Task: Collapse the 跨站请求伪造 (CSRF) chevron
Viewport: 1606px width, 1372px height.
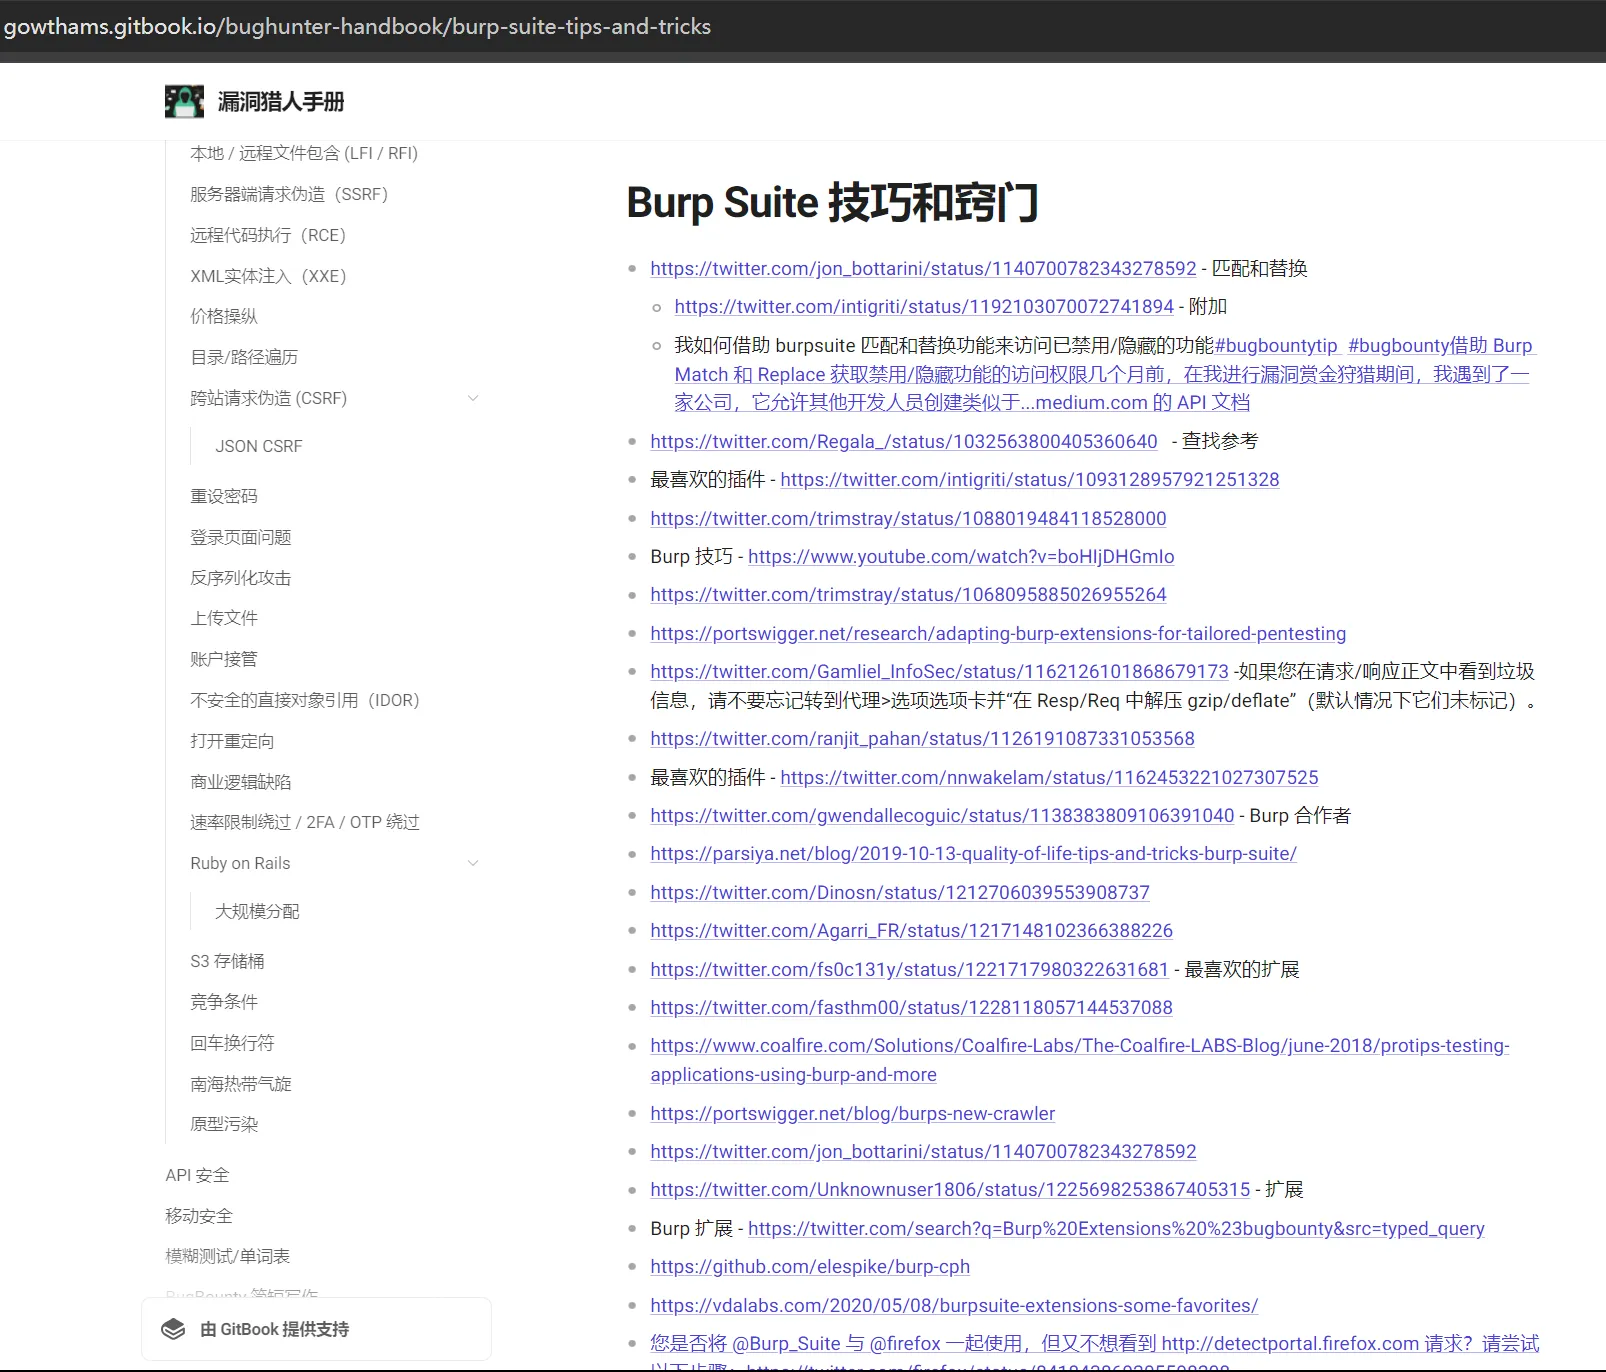Action: [473, 398]
